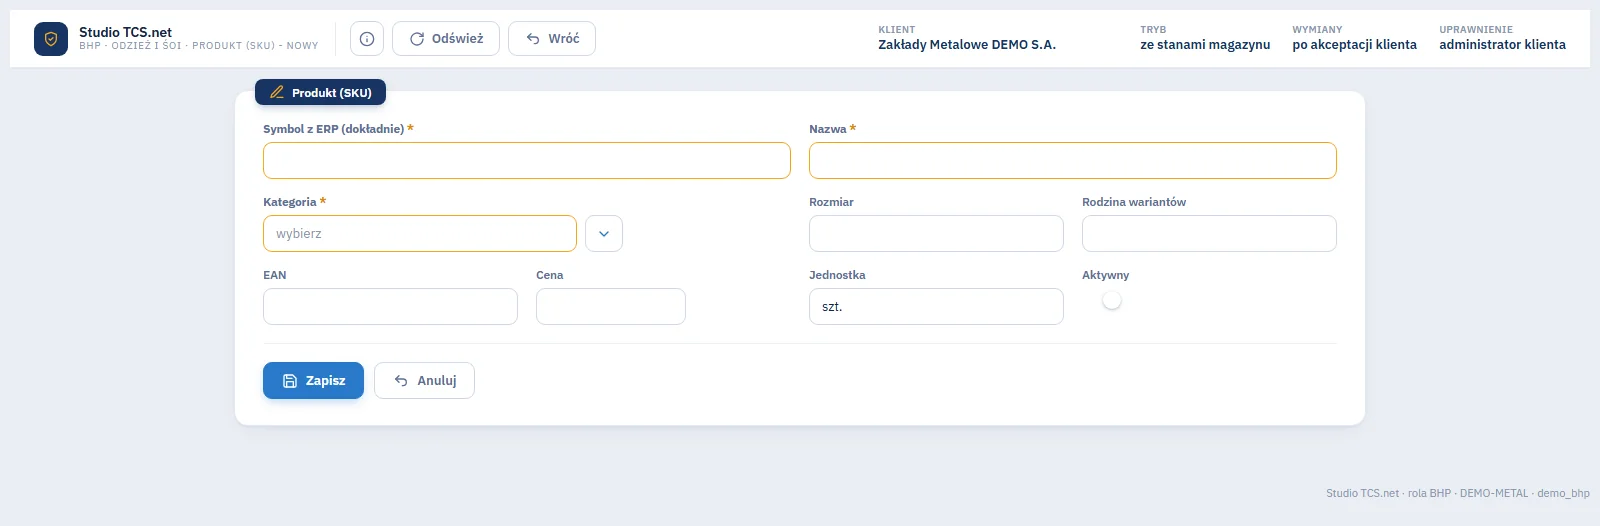Click the 'po akceptacji klienta' text
The width and height of the screenshot is (1600, 526).
[x=1354, y=45]
